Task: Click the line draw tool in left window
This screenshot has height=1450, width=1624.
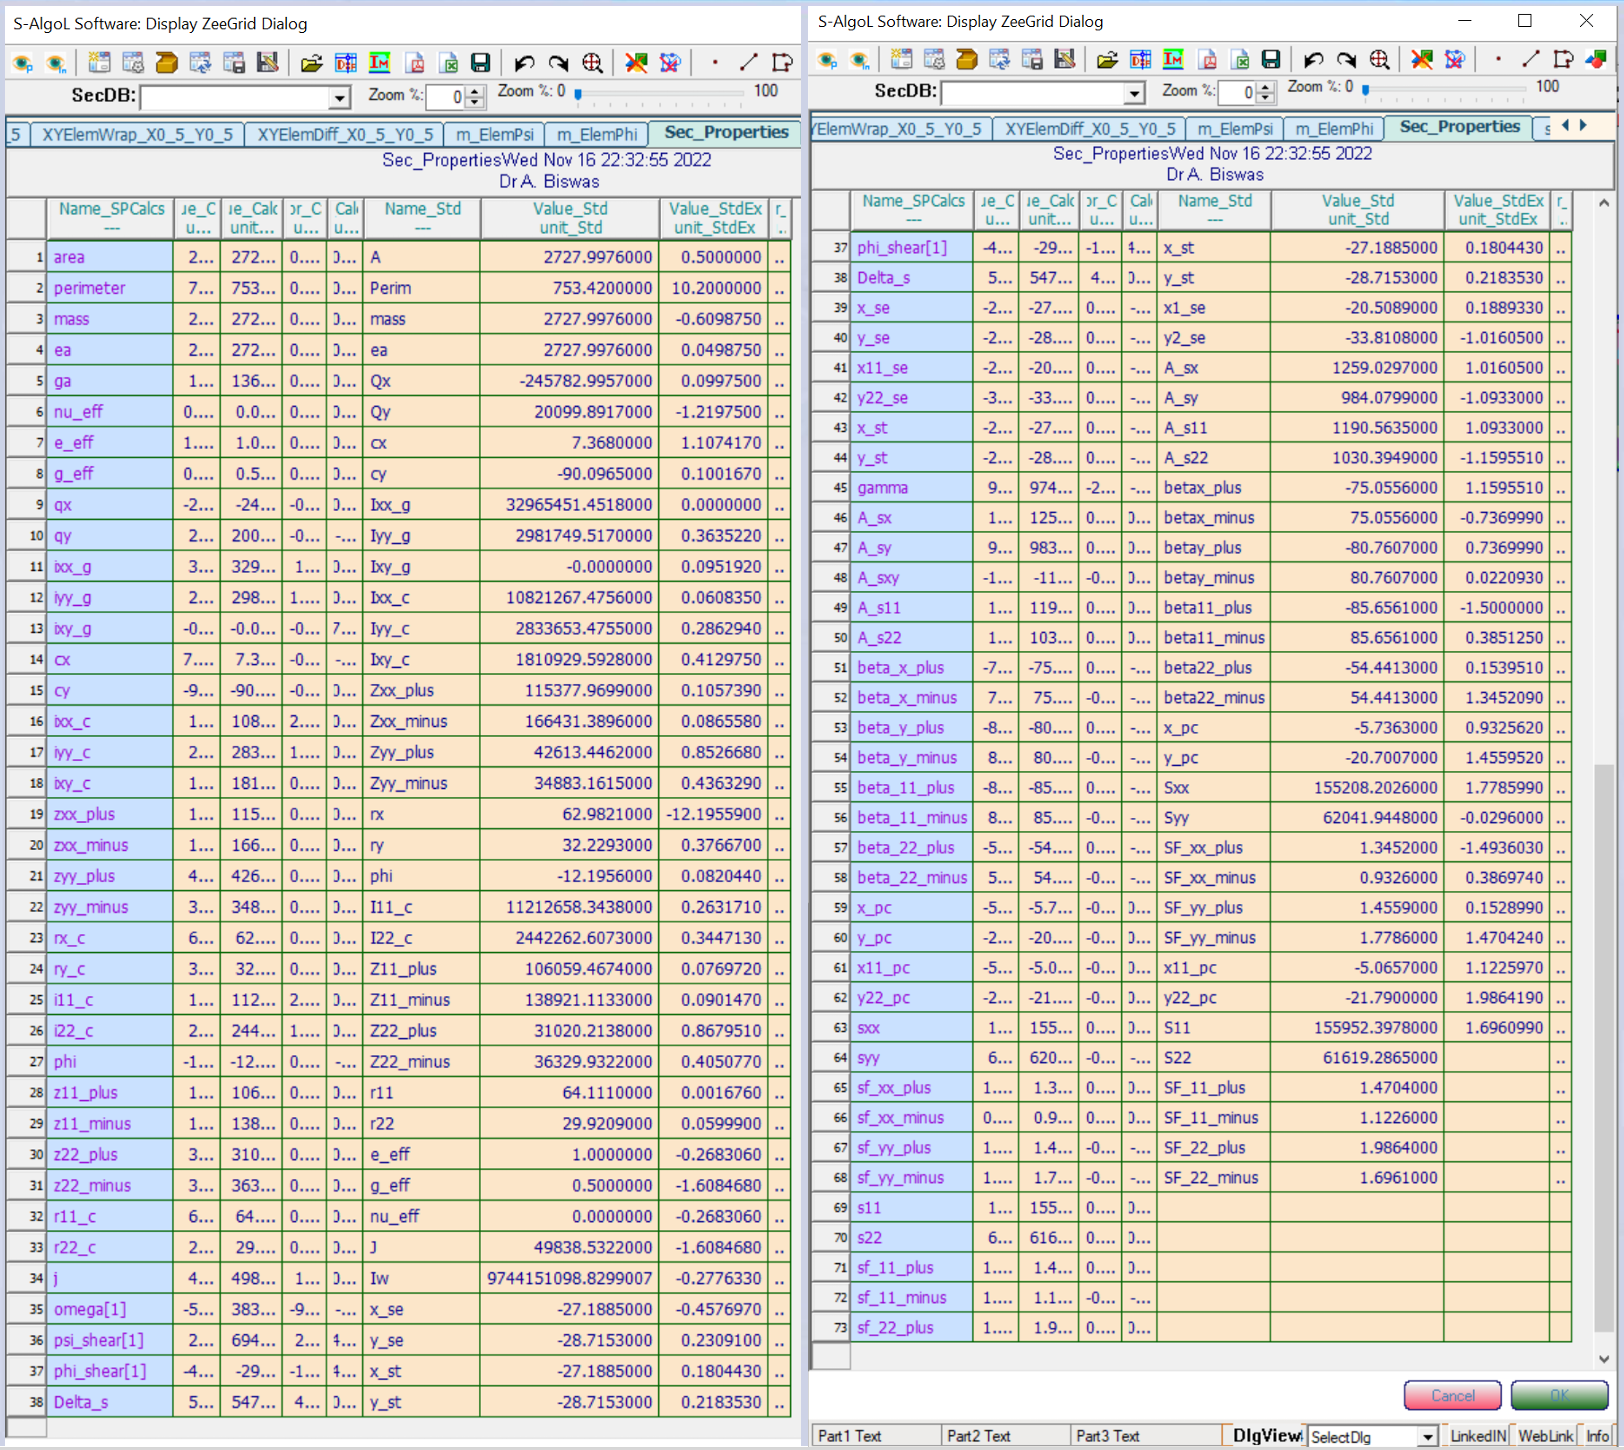Action: 748,62
